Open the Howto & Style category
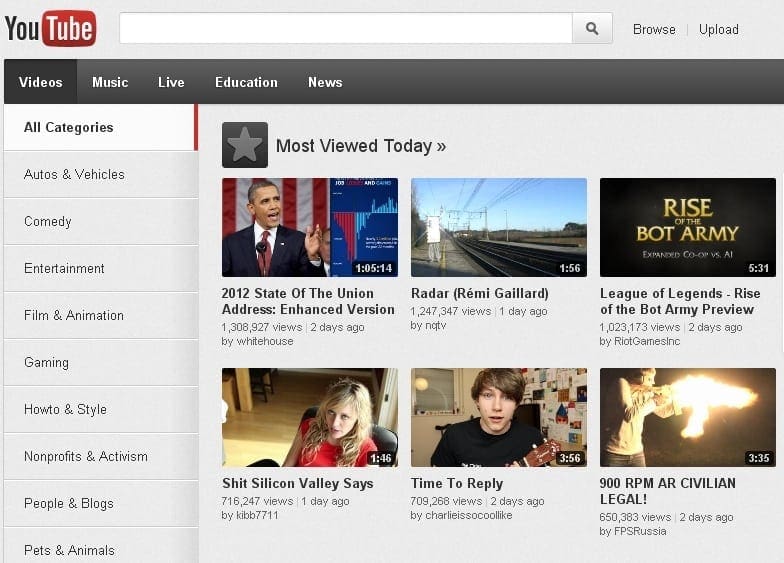This screenshot has width=784, height=563. [65, 409]
